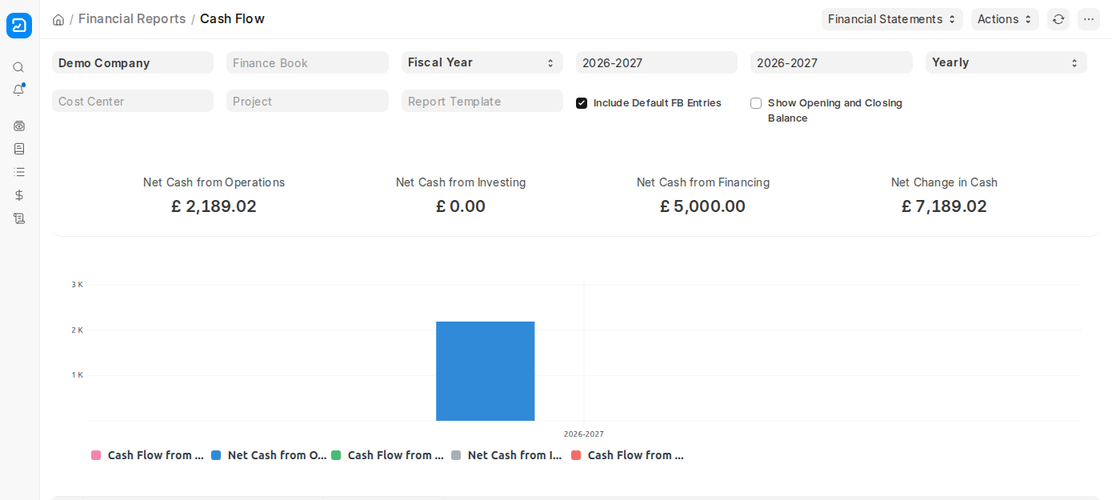Click the 2 K y-axis label
This screenshot has width=1120, height=500.
click(77, 330)
